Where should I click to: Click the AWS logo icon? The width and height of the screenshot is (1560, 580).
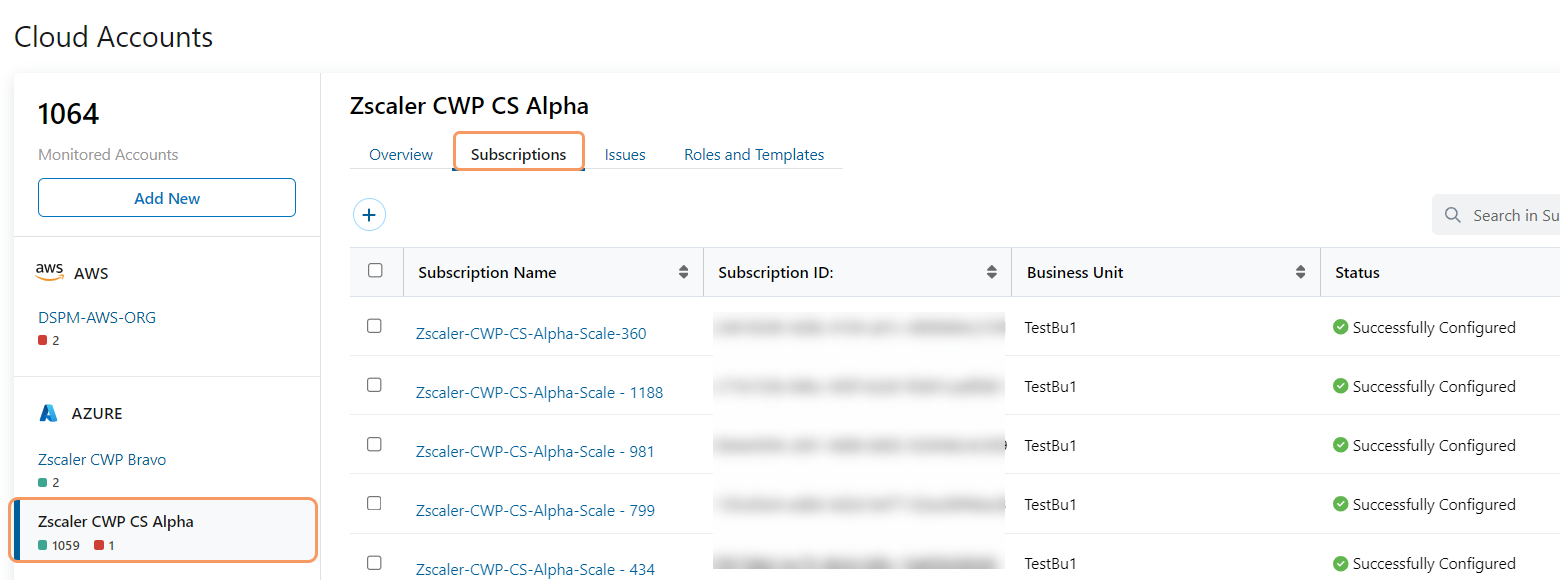click(x=49, y=272)
